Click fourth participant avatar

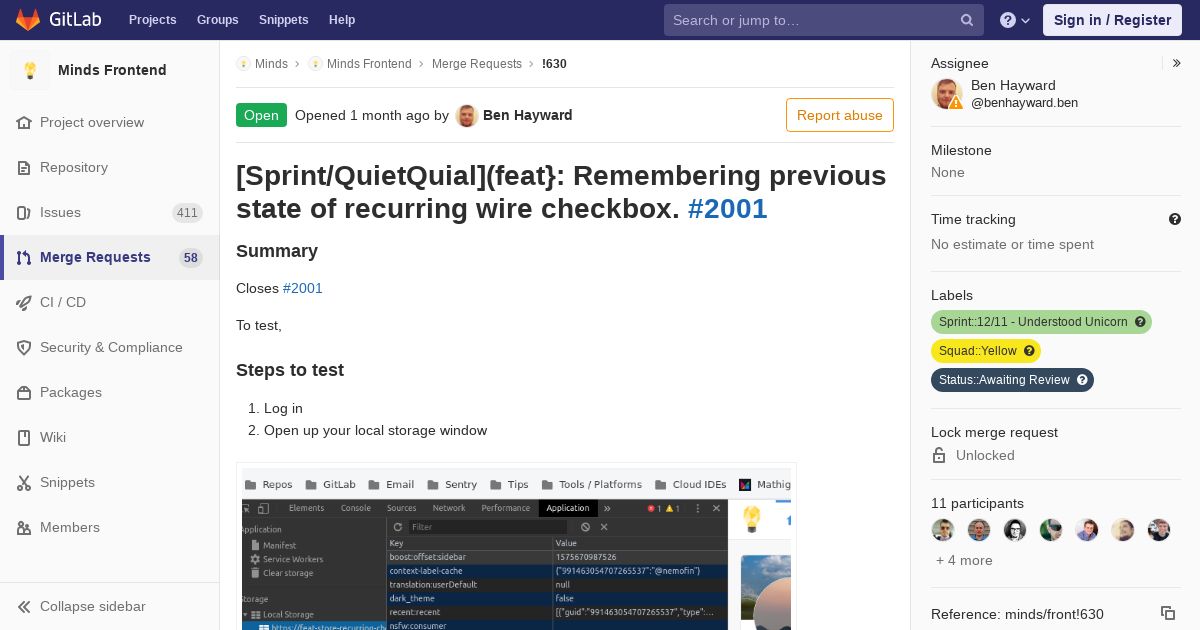click(x=1051, y=530)
